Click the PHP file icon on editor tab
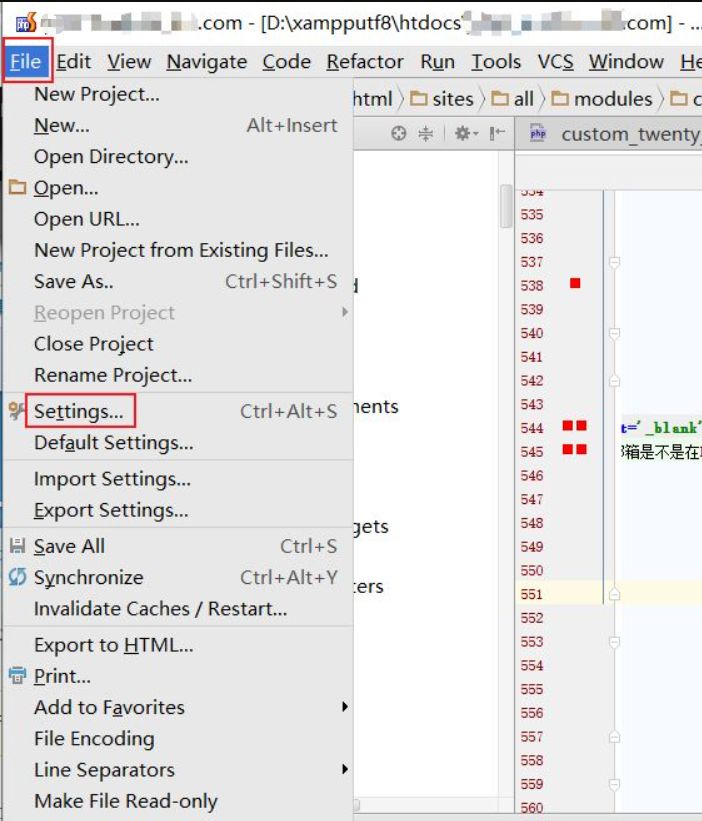 pyautogui.click(x=537, y=134)
